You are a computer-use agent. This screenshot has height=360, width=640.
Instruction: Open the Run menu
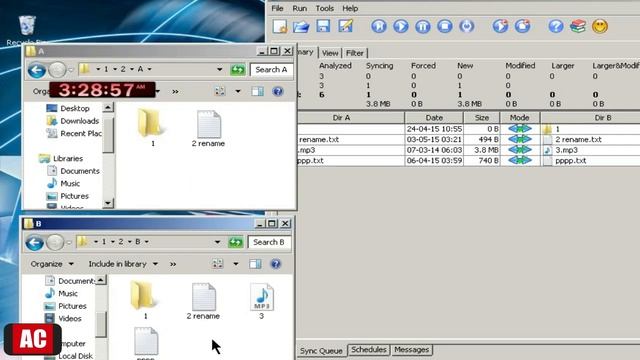[300, 8]
